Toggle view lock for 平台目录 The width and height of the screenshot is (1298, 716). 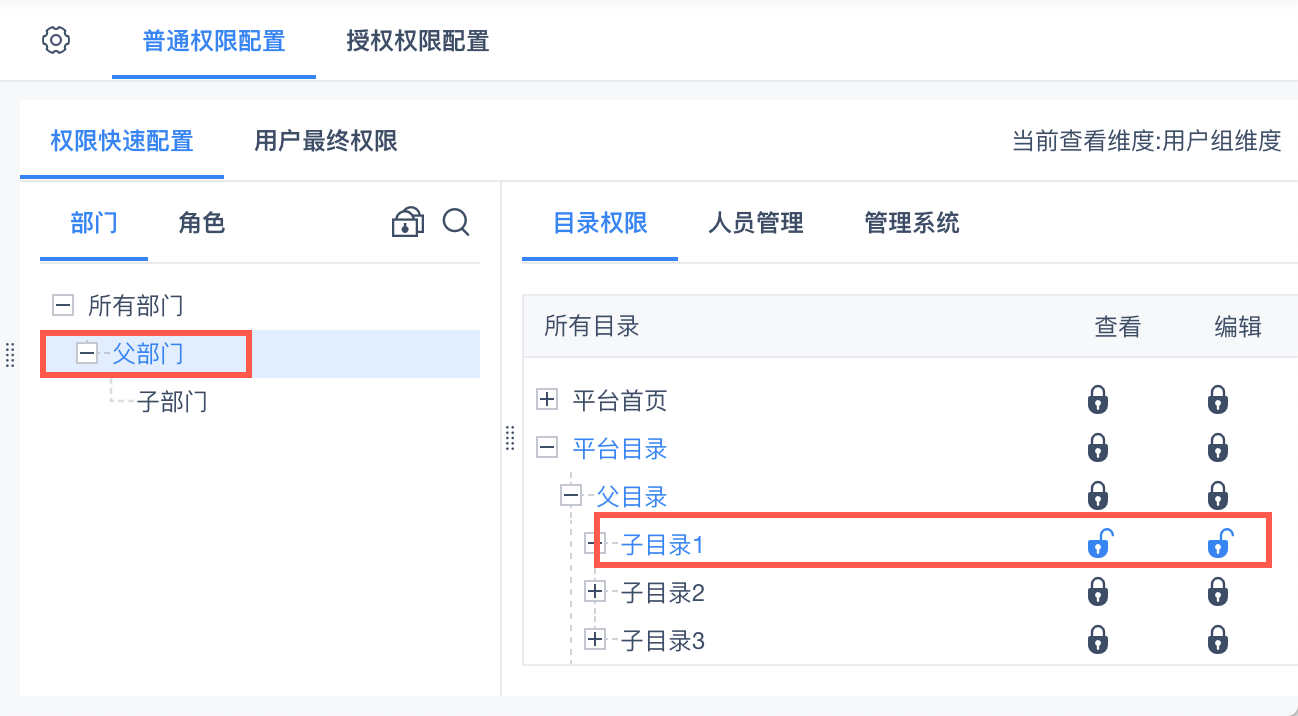[1098, 448]
